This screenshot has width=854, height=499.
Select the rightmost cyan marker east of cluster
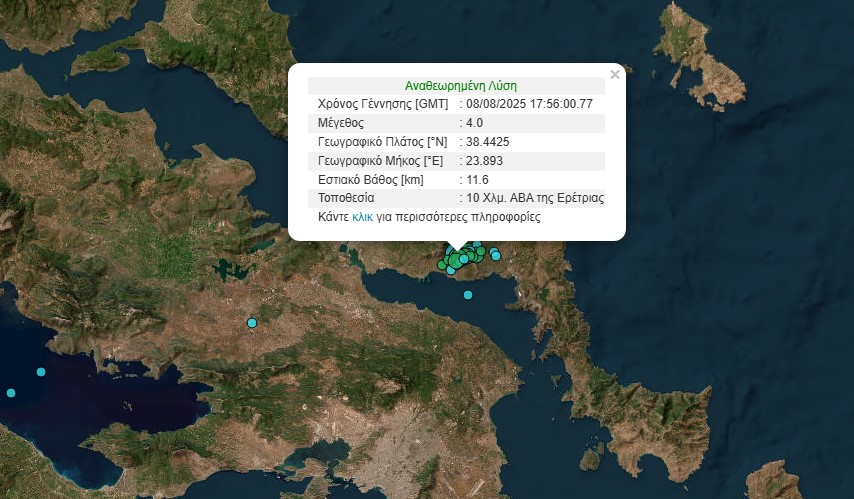(x=496, y=256)
